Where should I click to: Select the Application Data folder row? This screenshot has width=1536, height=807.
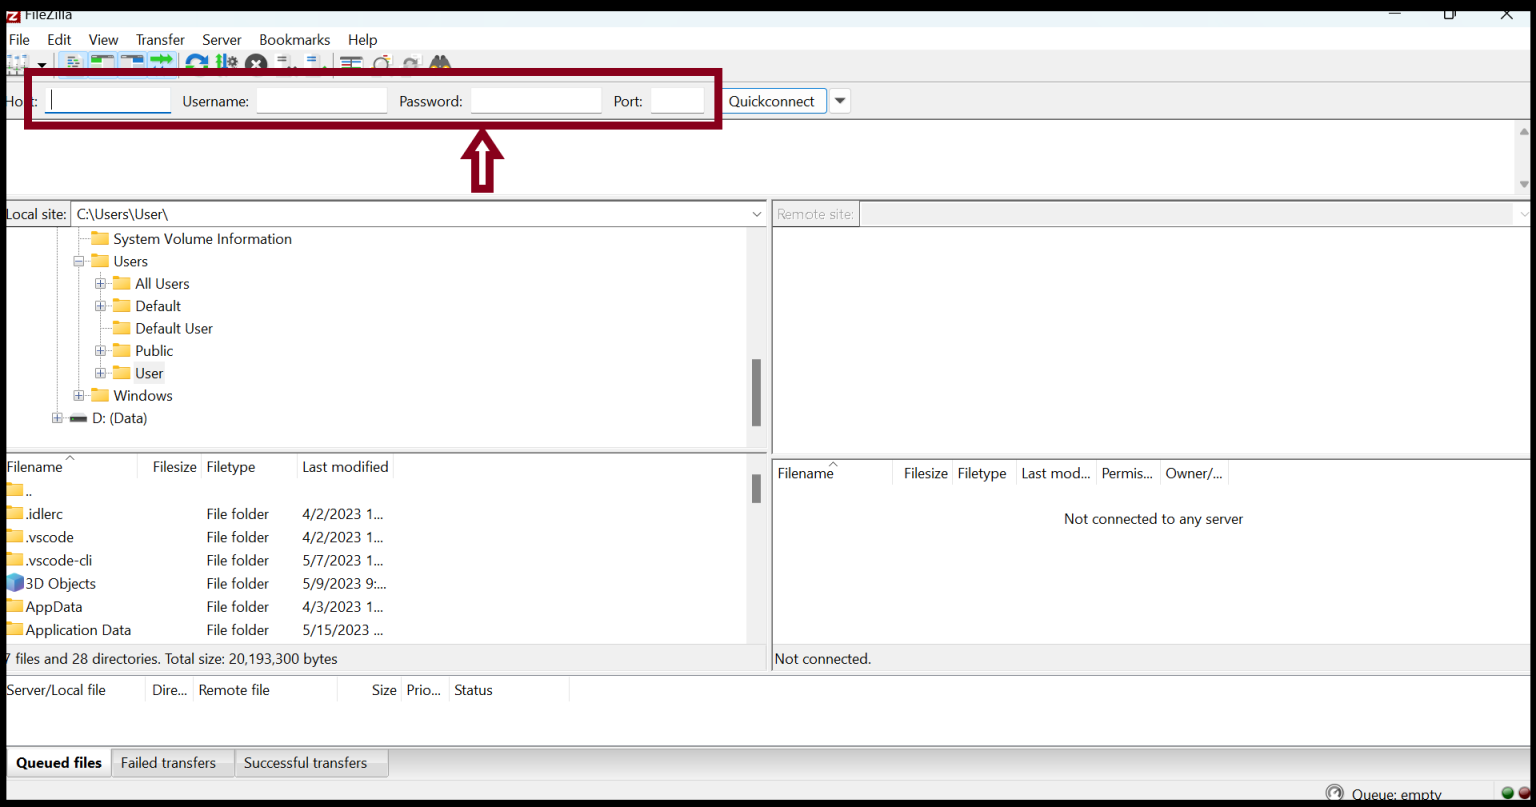(200, 630)
